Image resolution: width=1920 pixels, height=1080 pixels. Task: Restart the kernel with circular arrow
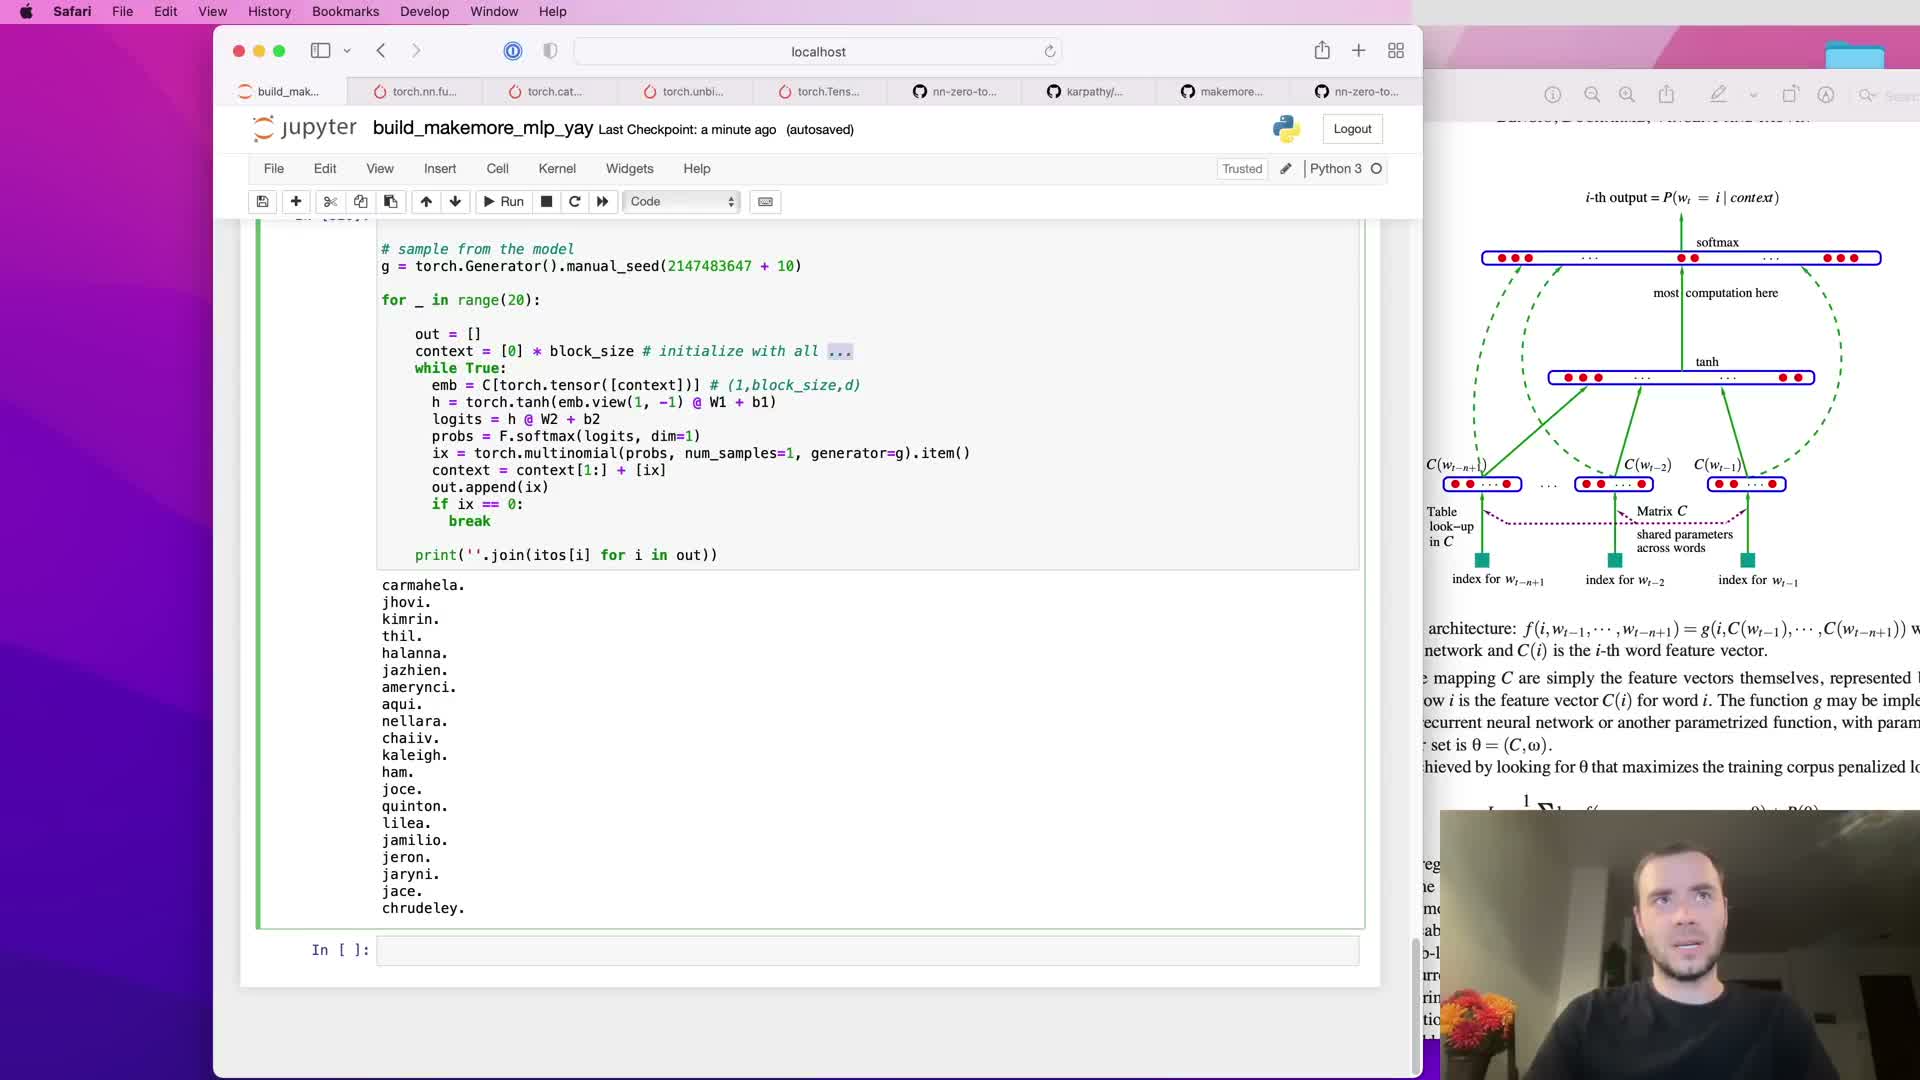(x=575, y=201)
